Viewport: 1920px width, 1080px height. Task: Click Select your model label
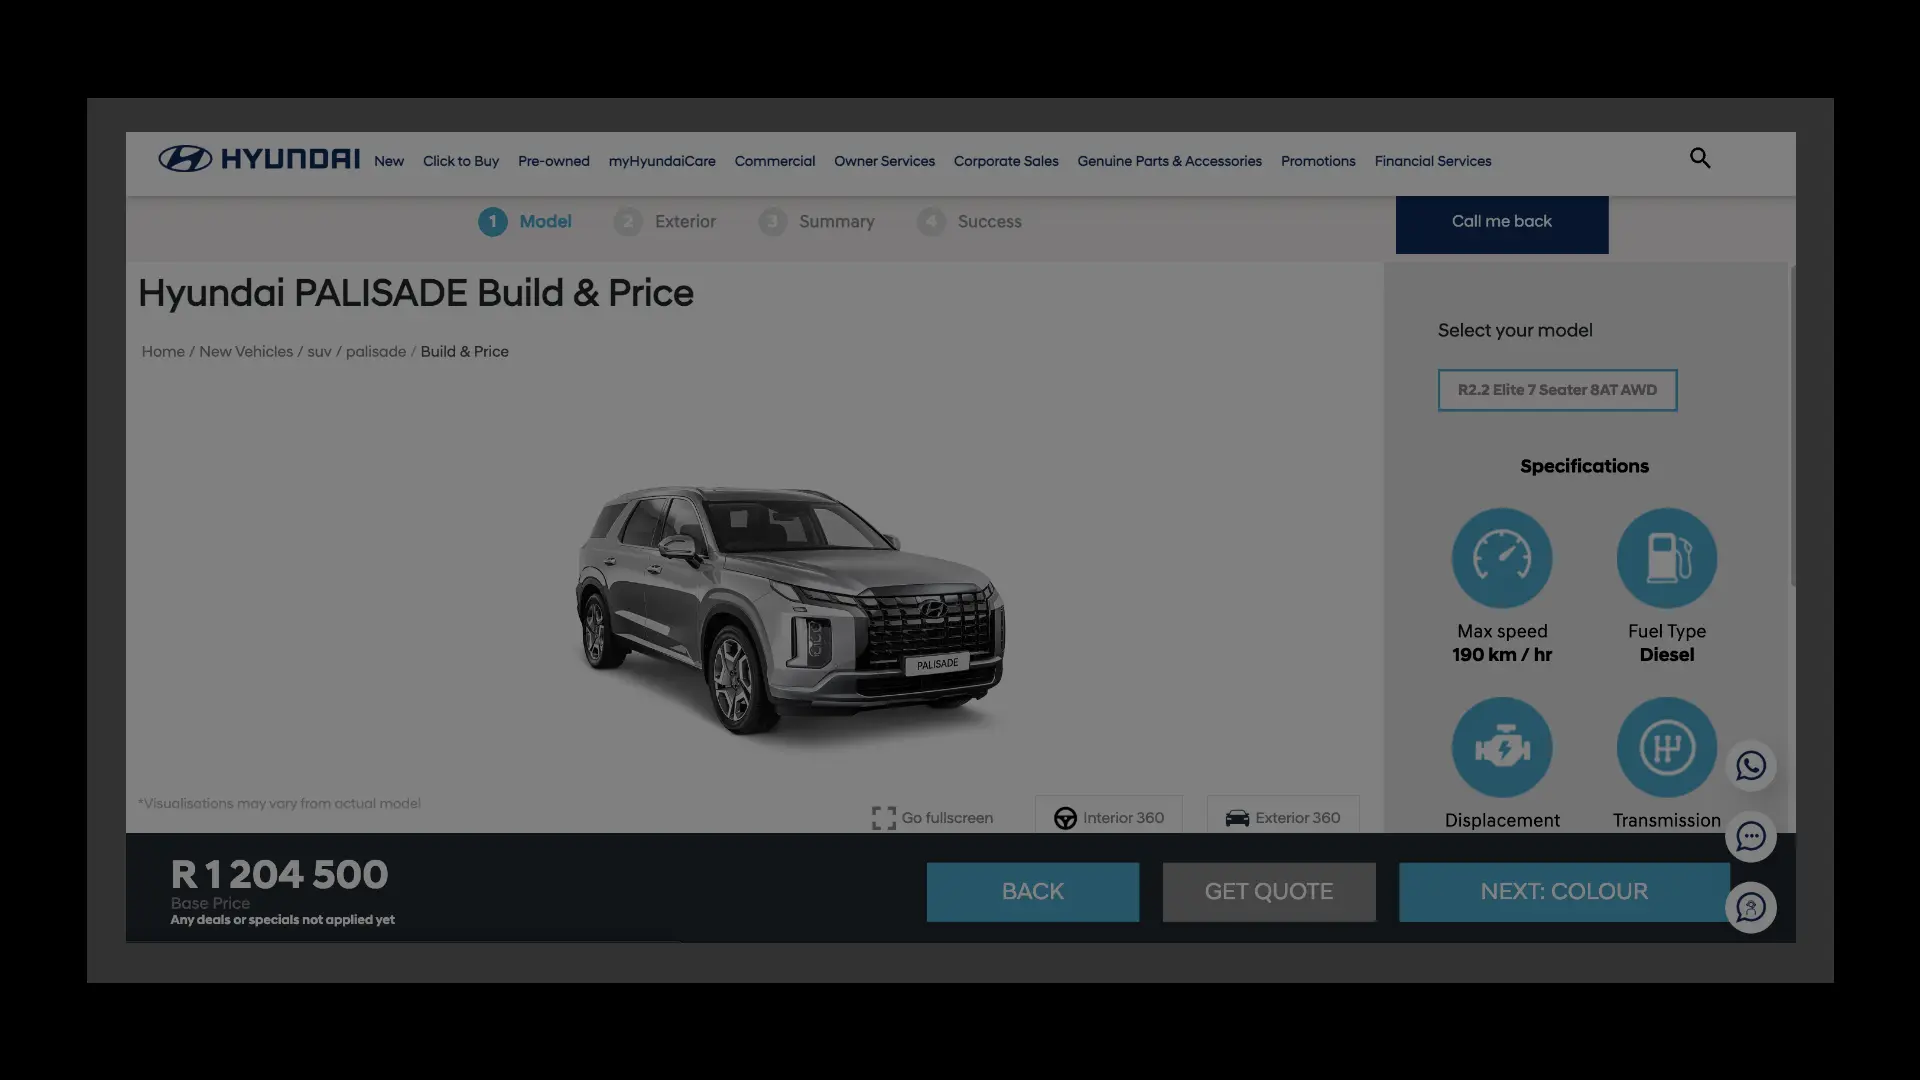click(1515, 330)
